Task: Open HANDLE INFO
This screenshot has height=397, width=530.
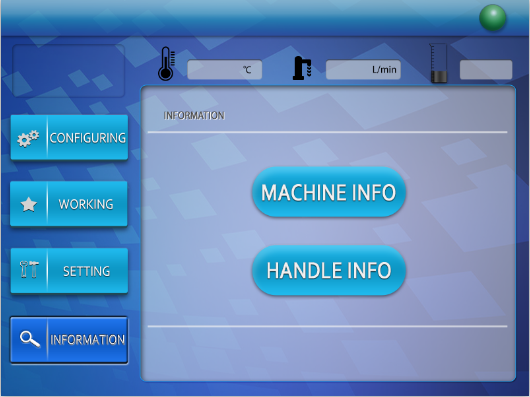Action: [x=329, y=270]
